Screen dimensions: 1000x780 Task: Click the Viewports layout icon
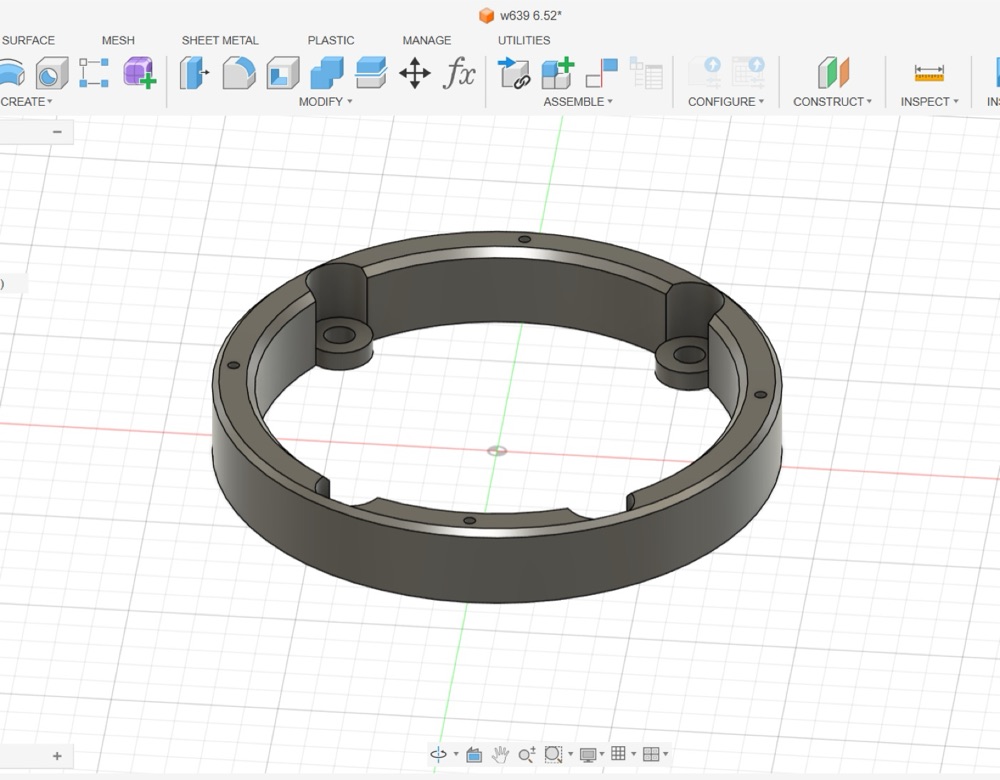pyautogui.click(x=651, y=754)
